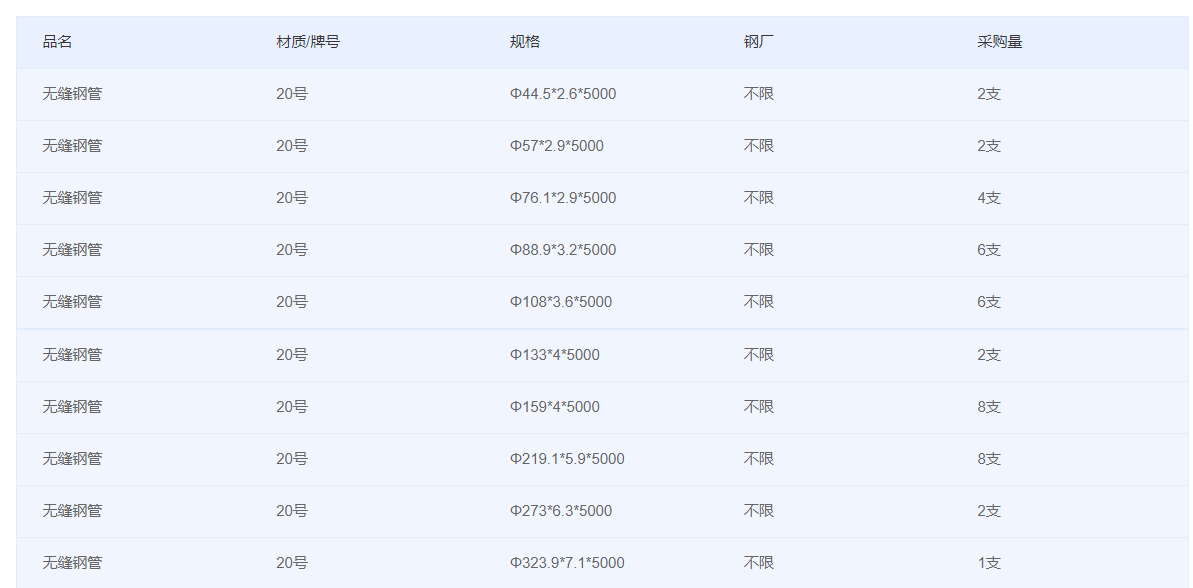Select the Φ44.5*2.6*5000 specification cell
This screenshot has width=1193, height=588.
(x=563, y=94)
